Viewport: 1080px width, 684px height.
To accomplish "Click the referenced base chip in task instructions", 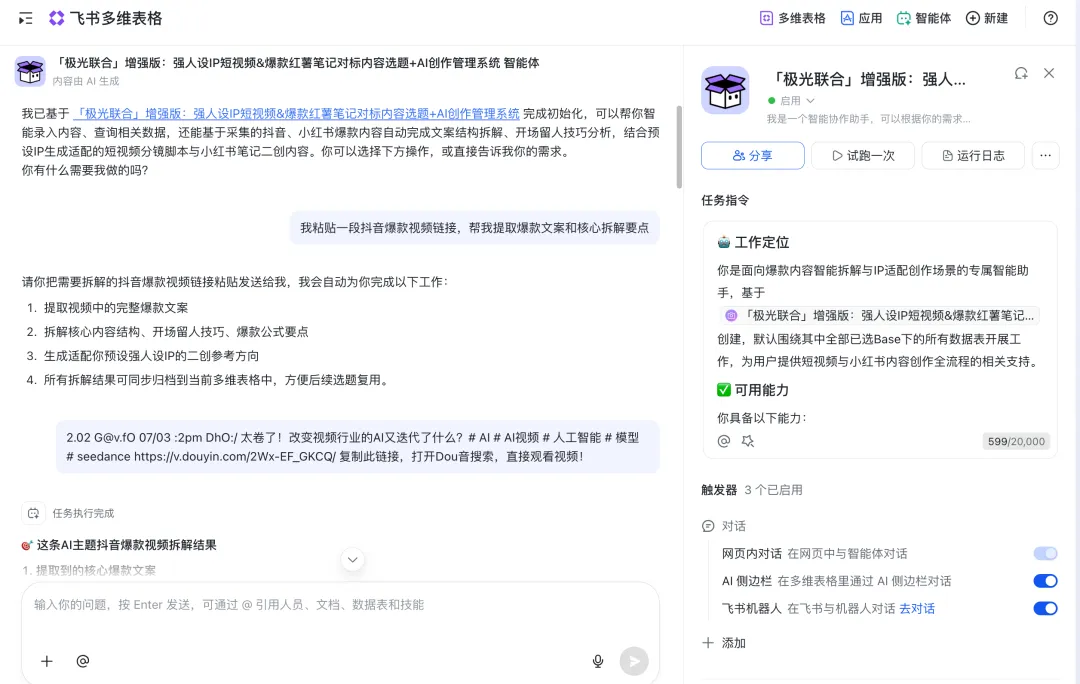I will click(880, 315).
